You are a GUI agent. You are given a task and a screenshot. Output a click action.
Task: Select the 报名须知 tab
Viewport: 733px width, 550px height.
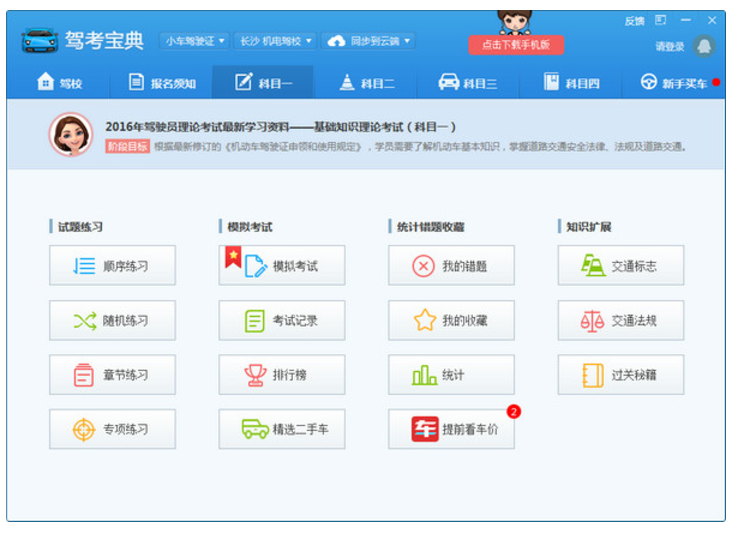pyautogui.click(x=162, y=83)
